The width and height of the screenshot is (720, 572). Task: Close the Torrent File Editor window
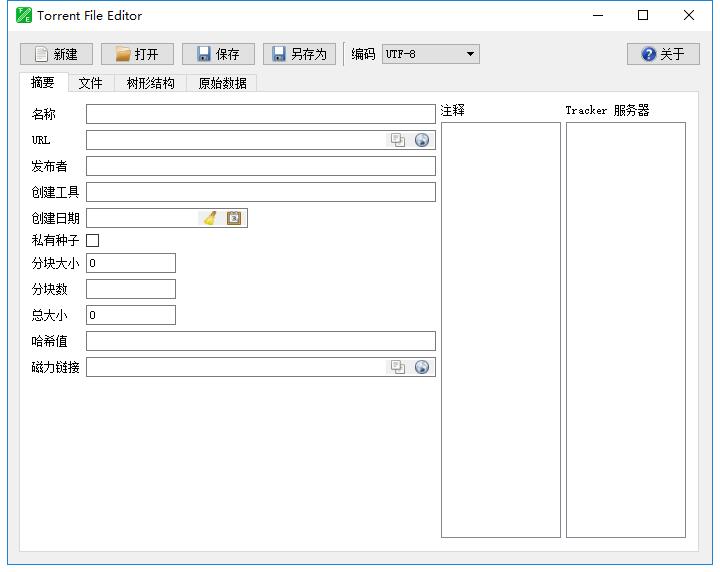[x=689, y=16]
